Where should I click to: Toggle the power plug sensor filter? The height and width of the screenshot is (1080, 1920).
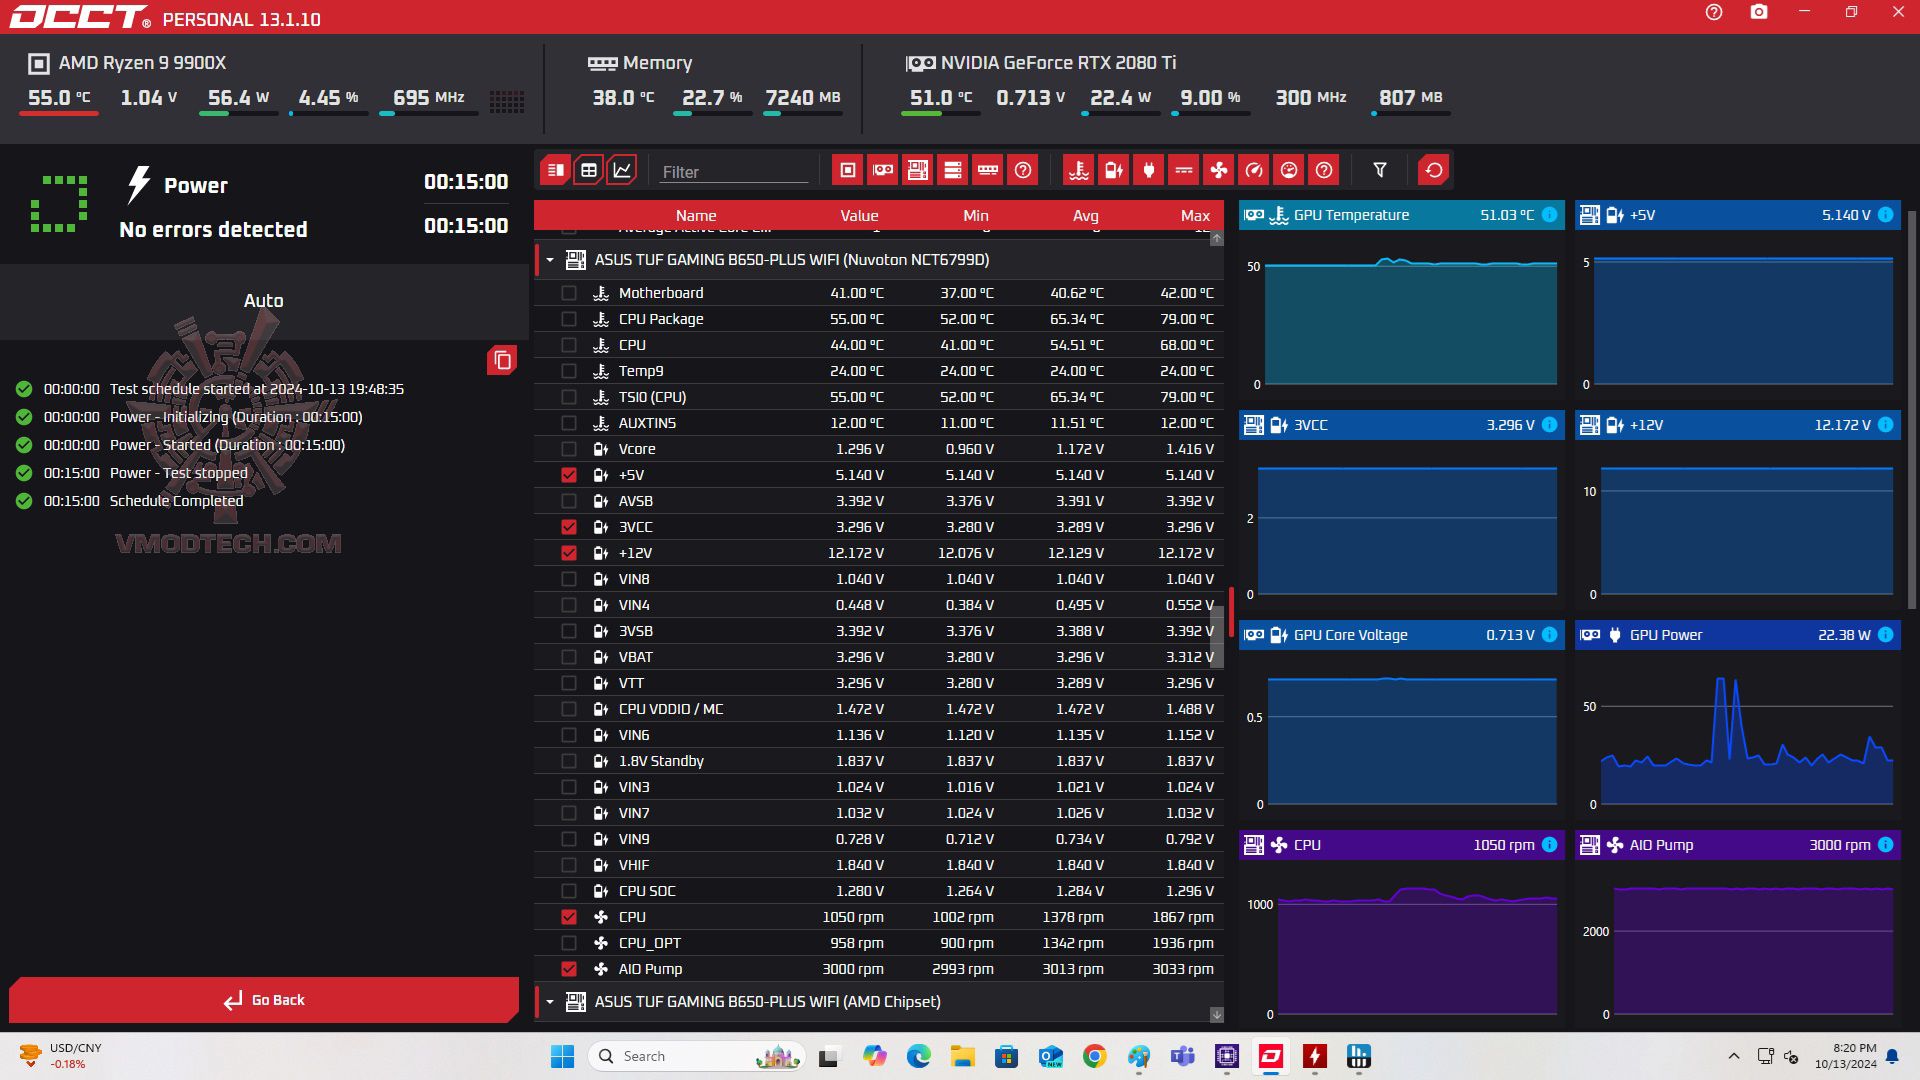[x=1148, y=170]
